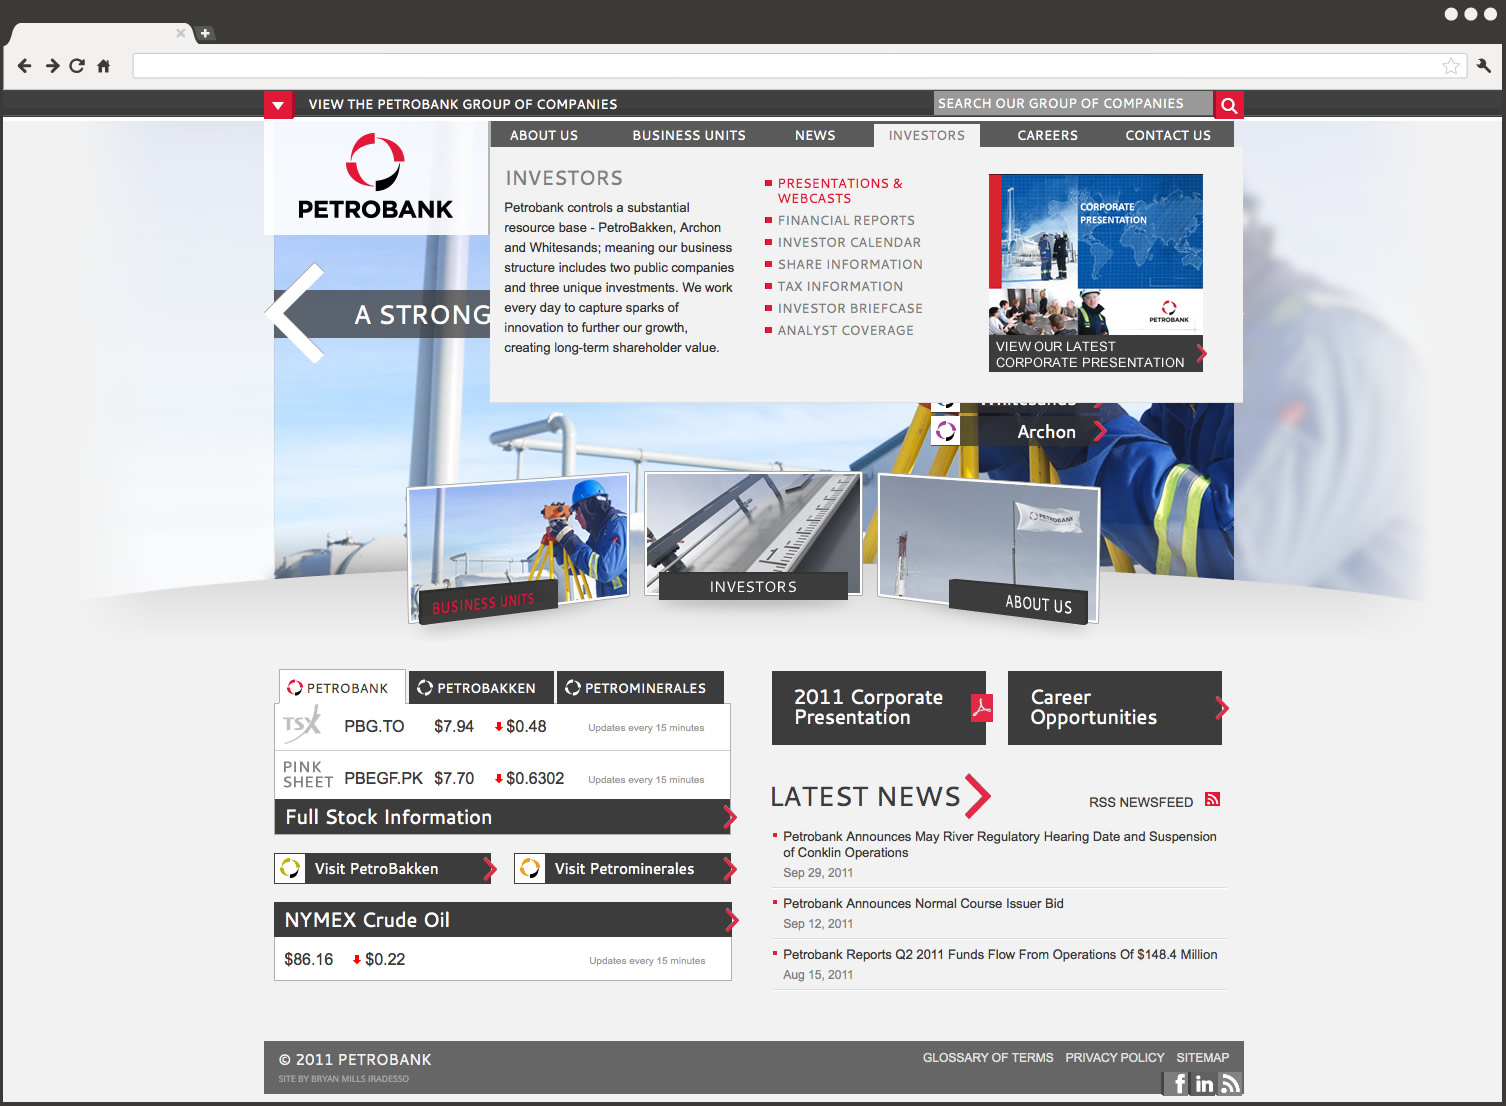This screenshot has height=1106, width=1506.
Task: Click the RSS Newsfeed orange icon
Action: (x=1212, y=800)
